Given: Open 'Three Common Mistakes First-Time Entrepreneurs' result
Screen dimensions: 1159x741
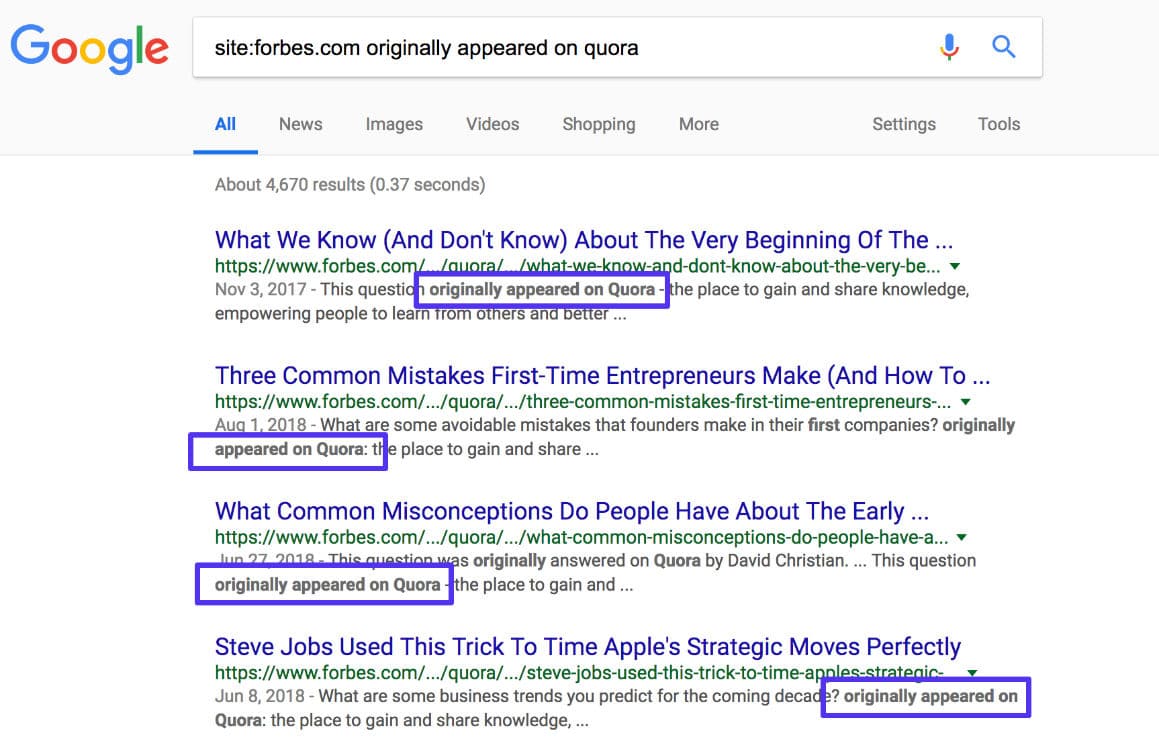Looking at the screenshot, I should click(602, 376).
